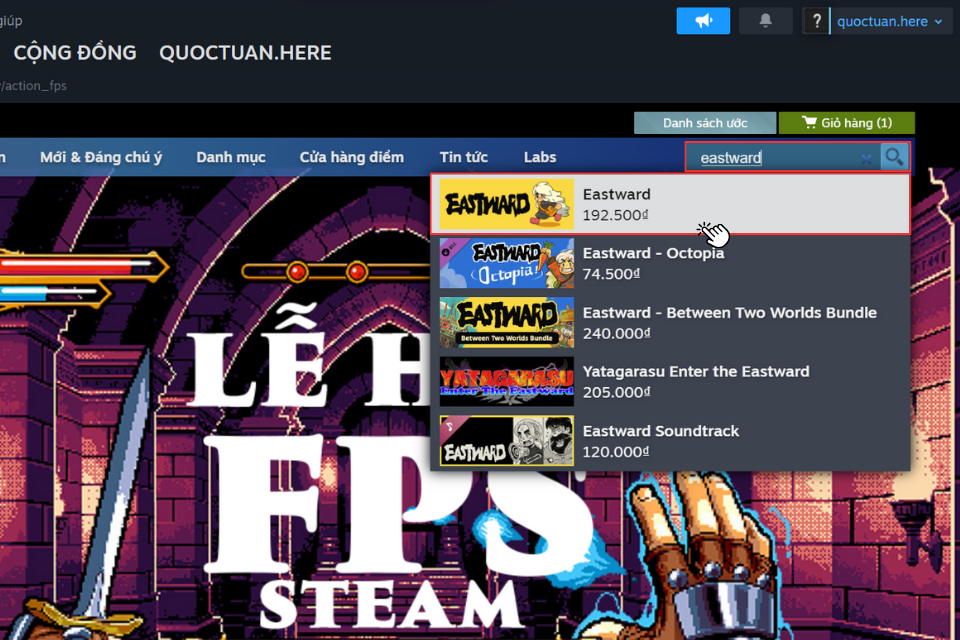
Task: Click the Eastward game thumbnail image
Action: click(507, 204)
